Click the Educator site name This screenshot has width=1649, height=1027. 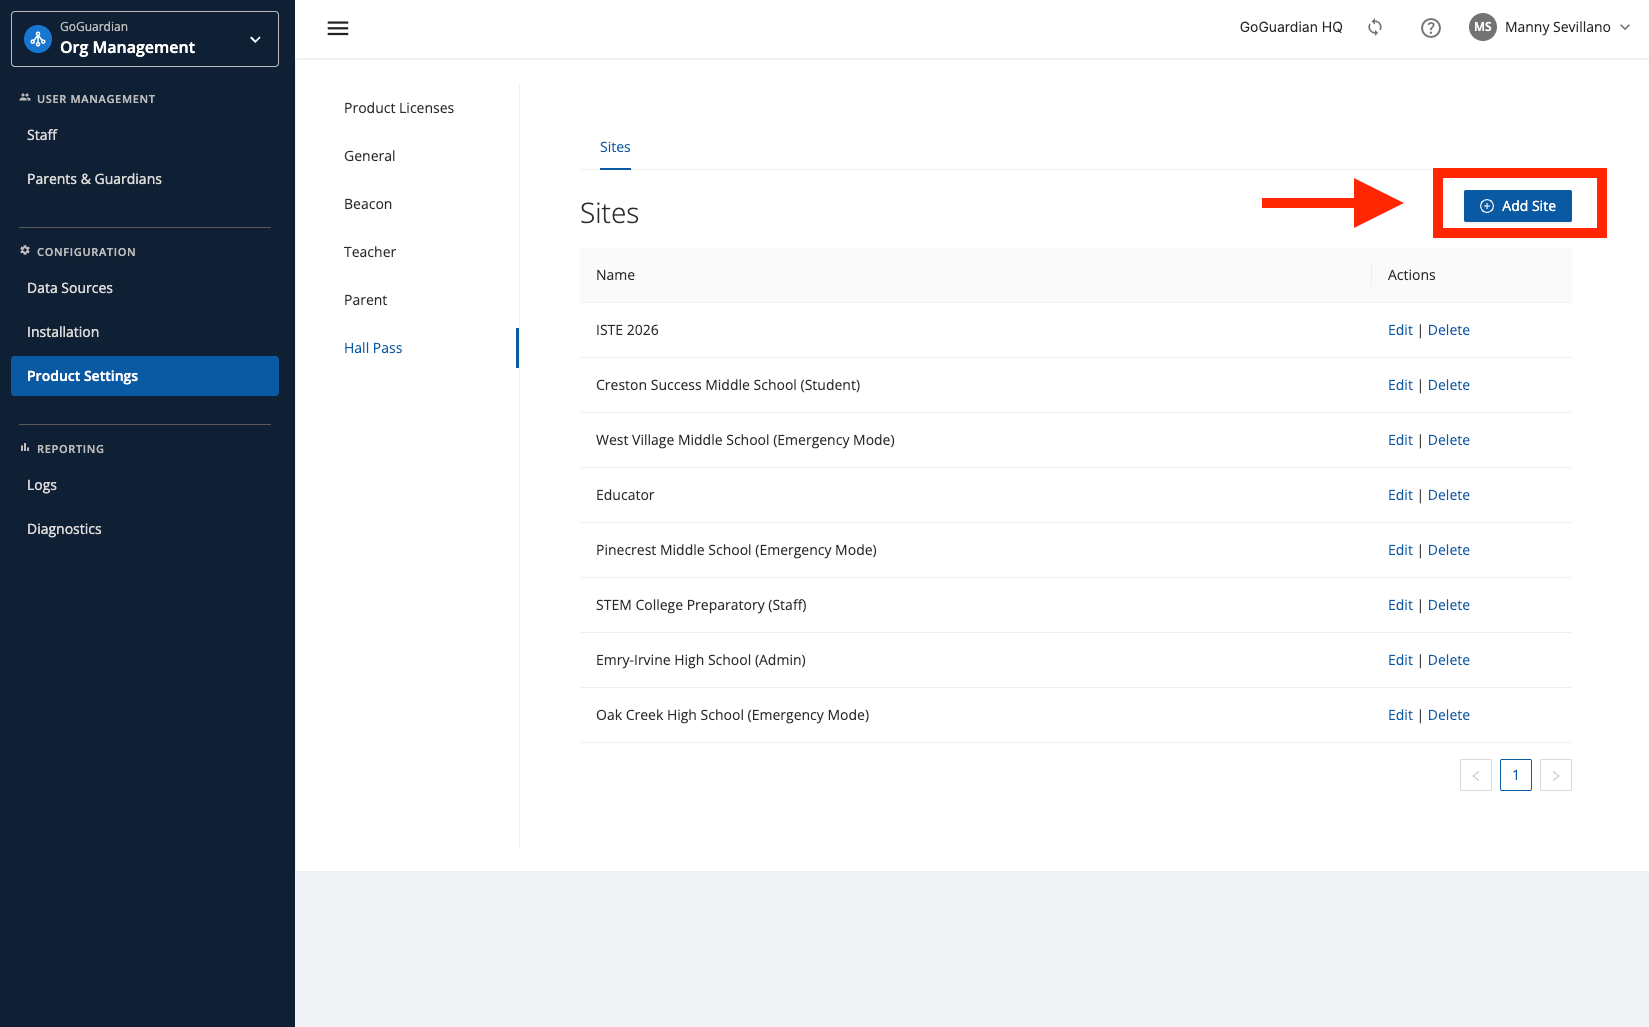625,495
